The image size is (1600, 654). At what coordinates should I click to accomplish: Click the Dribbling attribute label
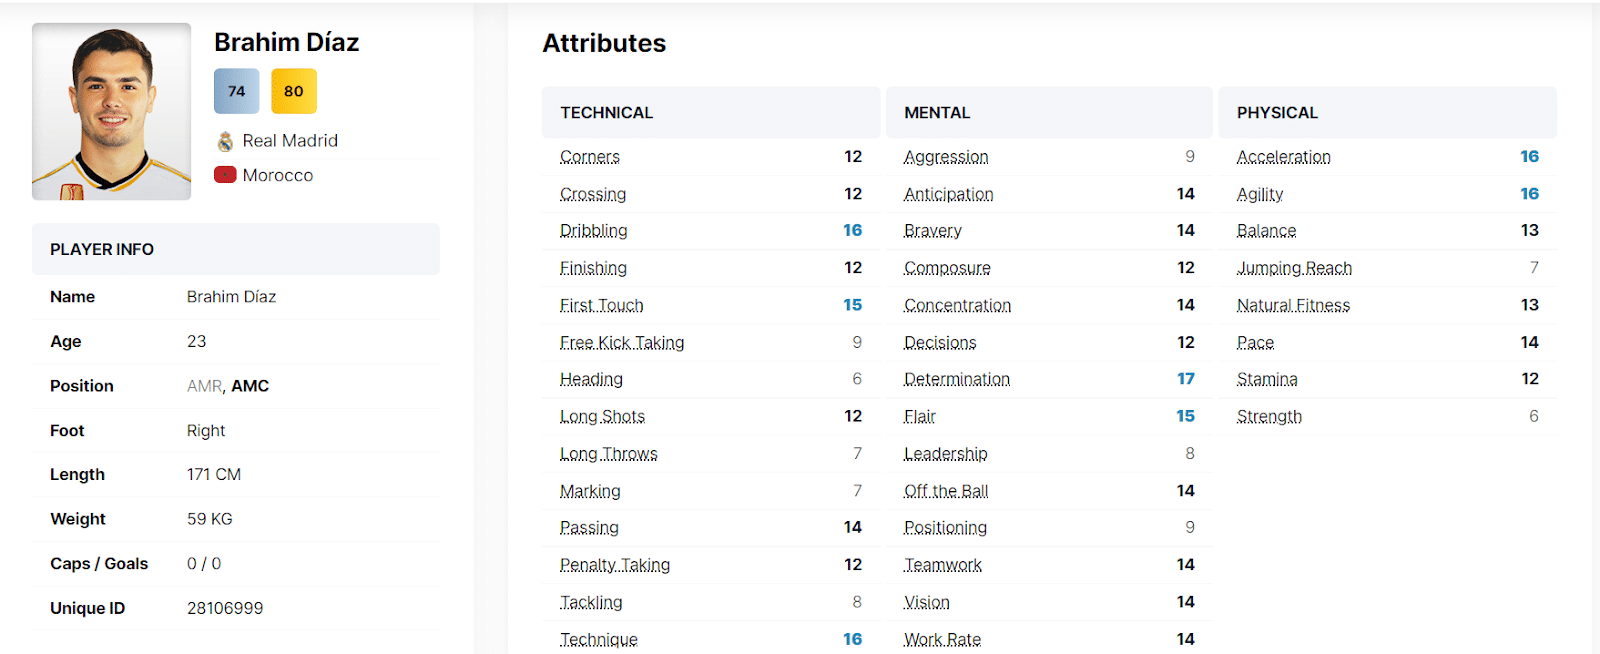[x=593, y=231]
